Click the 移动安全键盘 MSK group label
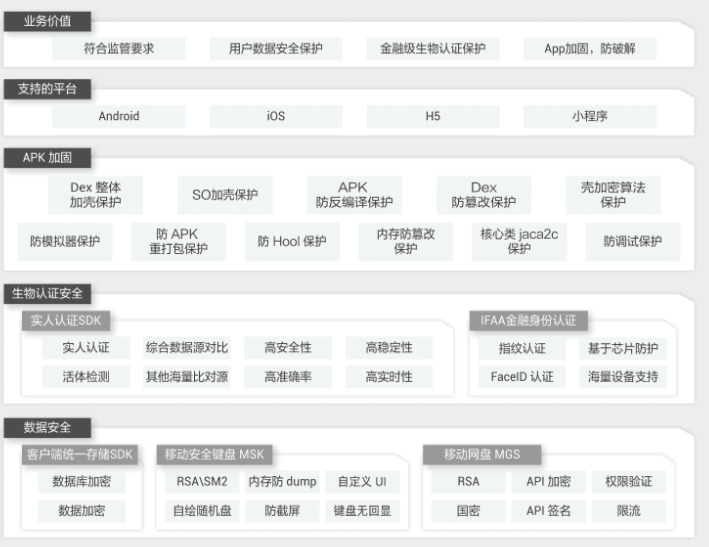The width and height of the screenshot is (709, 547). 214,455
